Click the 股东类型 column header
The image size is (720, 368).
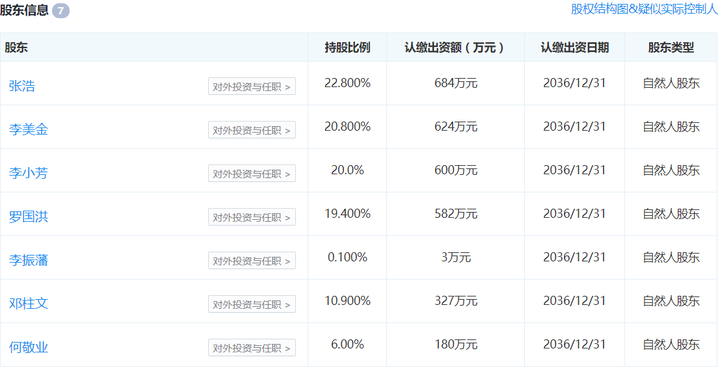tap(671, 47)
